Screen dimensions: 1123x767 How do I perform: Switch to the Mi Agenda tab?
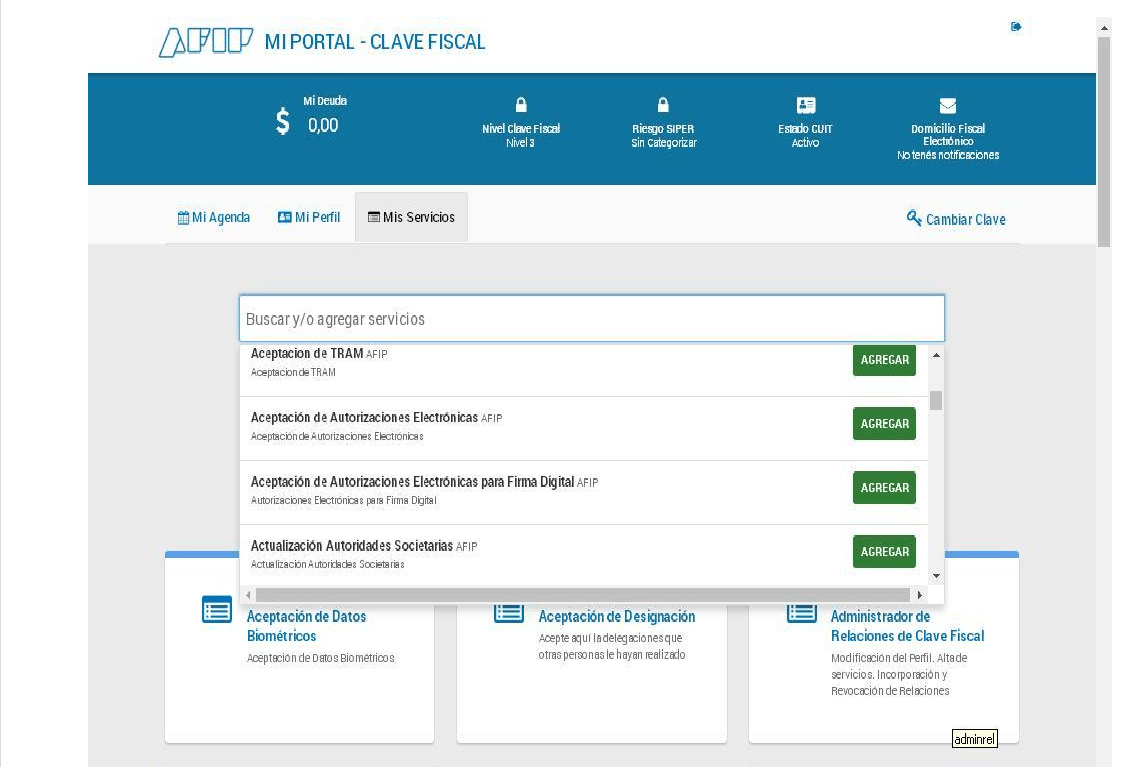click(213, 216)
